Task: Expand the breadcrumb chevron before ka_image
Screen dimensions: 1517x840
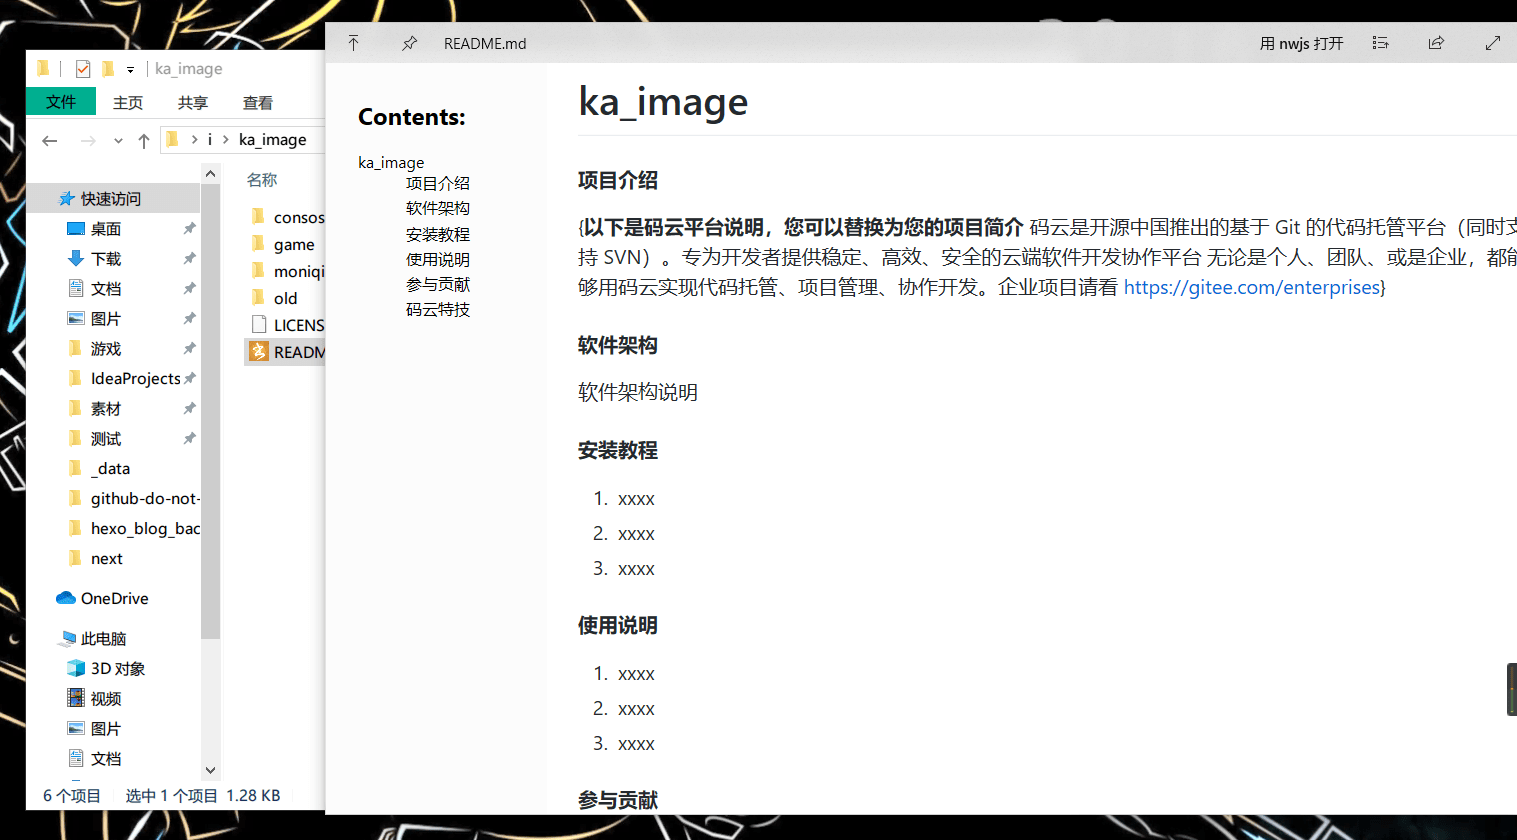Action: (226, 140)
